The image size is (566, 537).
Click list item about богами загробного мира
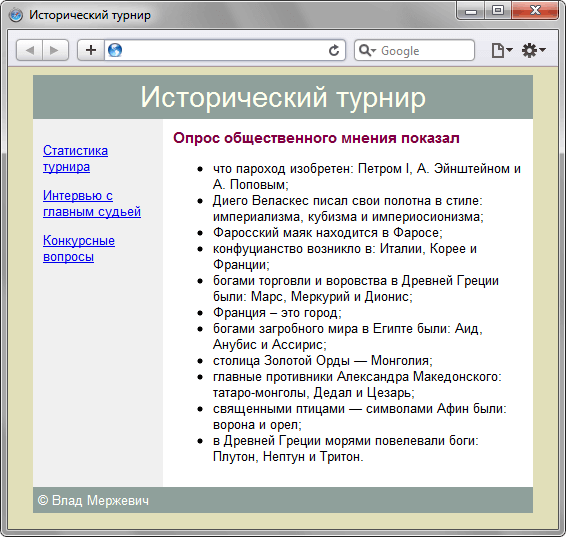(x=348, y=336)
